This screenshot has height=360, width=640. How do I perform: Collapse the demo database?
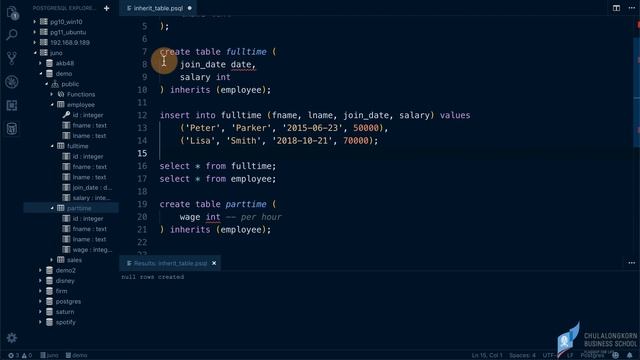40,73
